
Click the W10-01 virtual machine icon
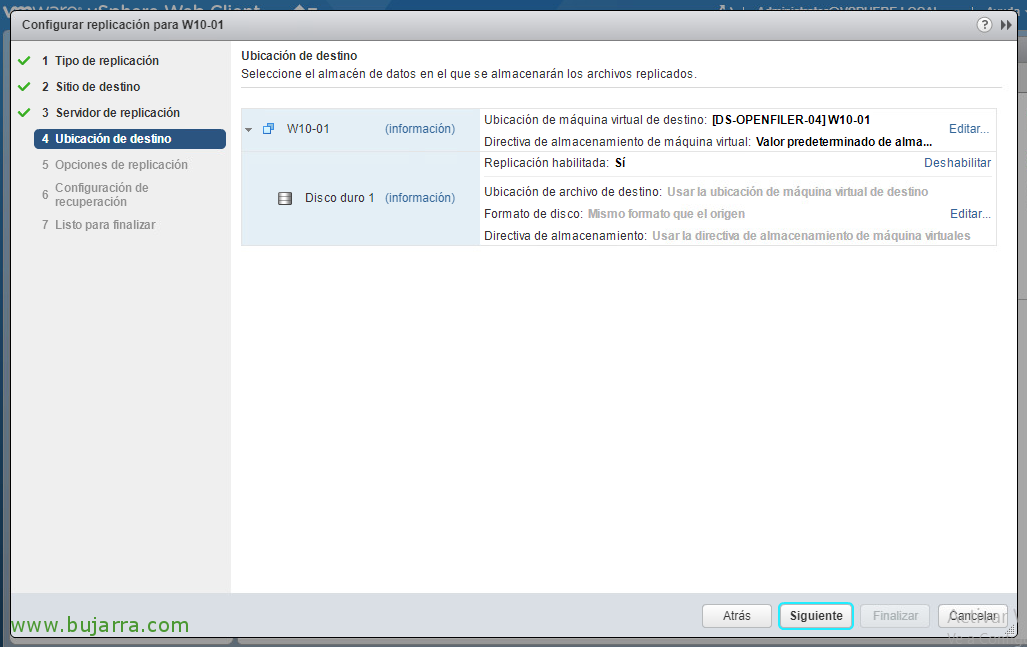pos(268,129)
